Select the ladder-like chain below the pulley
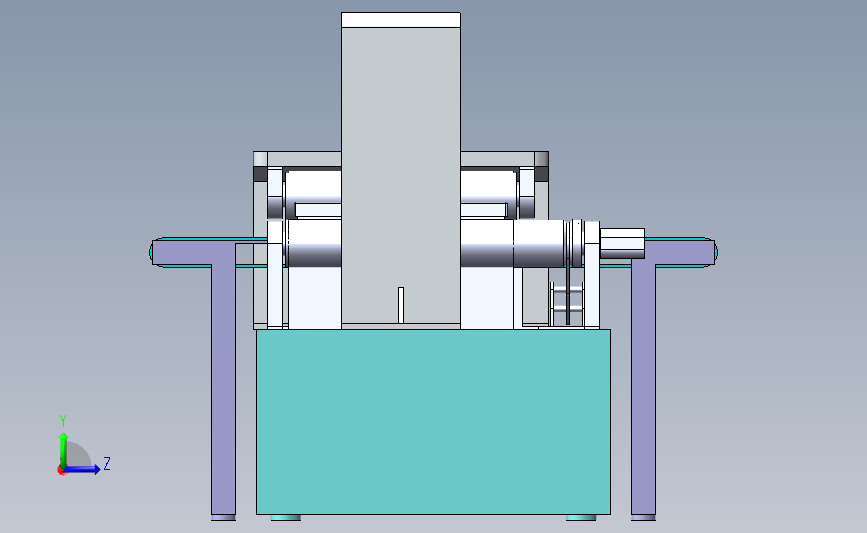This screenshot has width=867, height=533. [x=567, y=304]
